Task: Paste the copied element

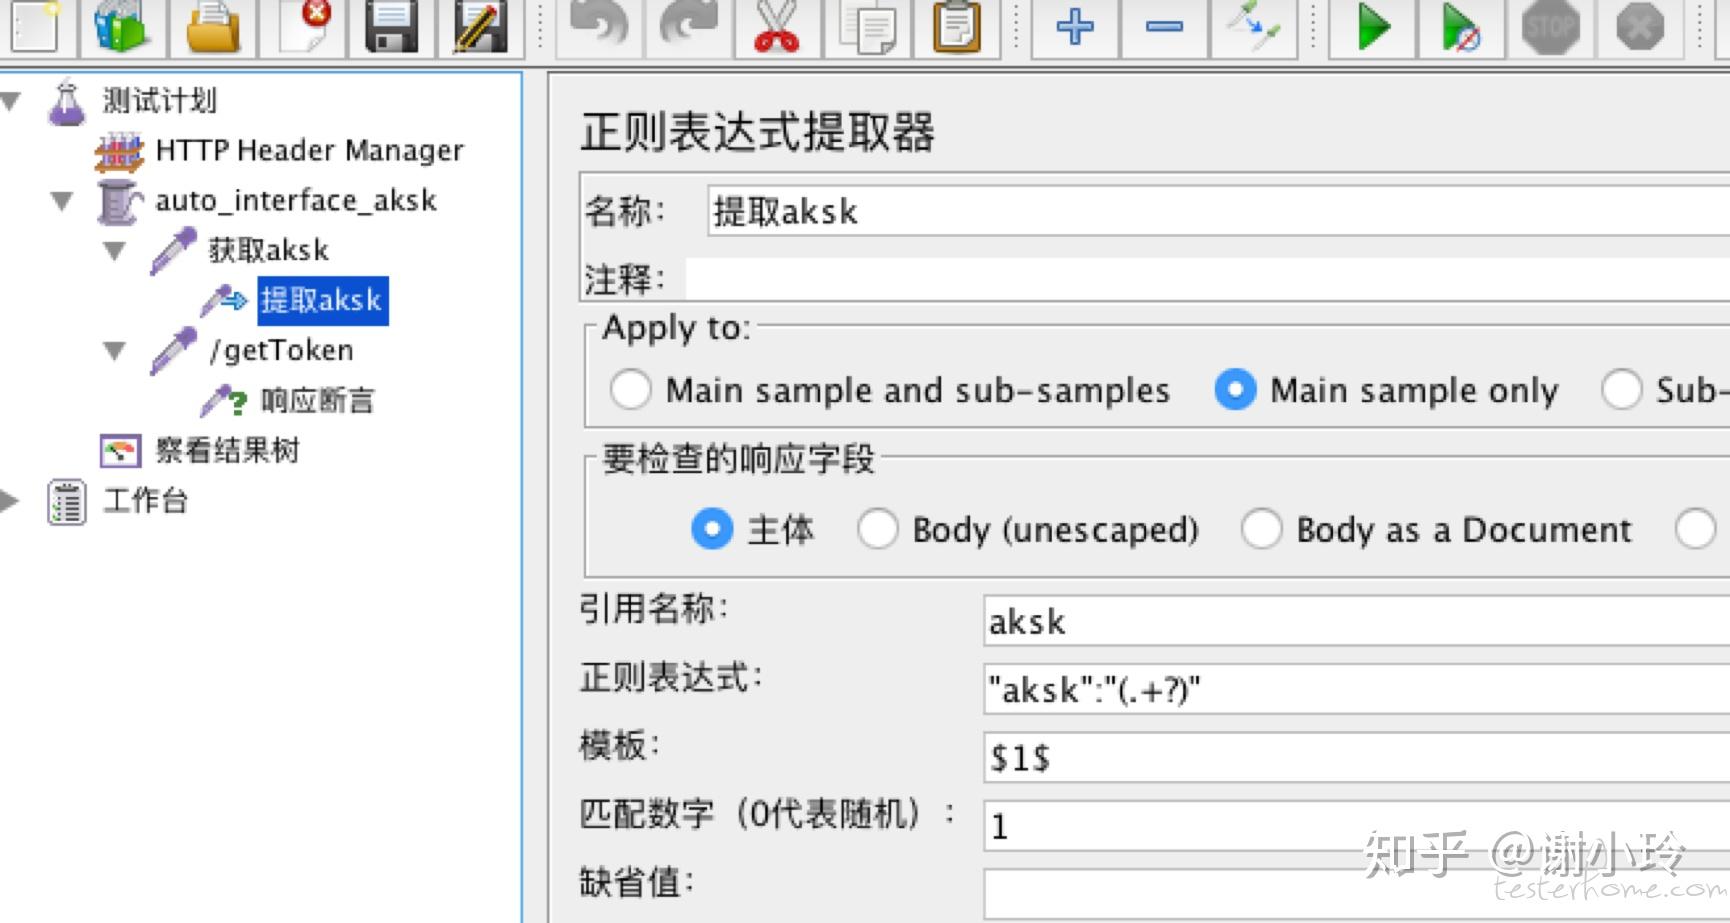Action: [x=957, y=30]
